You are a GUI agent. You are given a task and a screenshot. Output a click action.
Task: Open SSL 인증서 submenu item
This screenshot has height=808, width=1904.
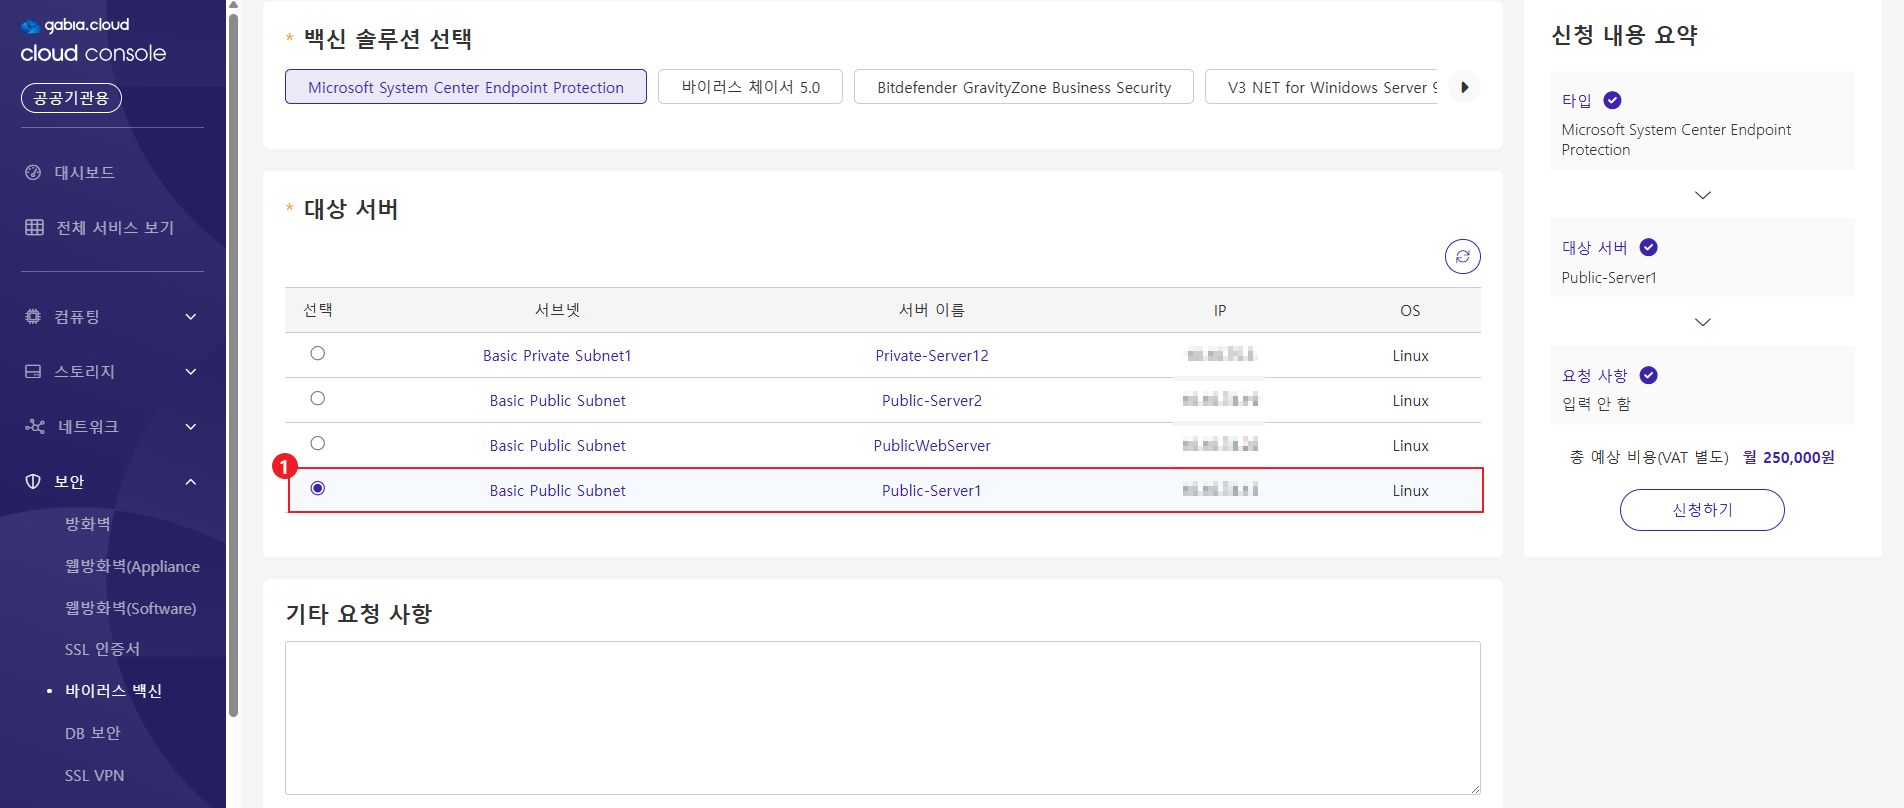pyautogui.click(x=103, y=649)
